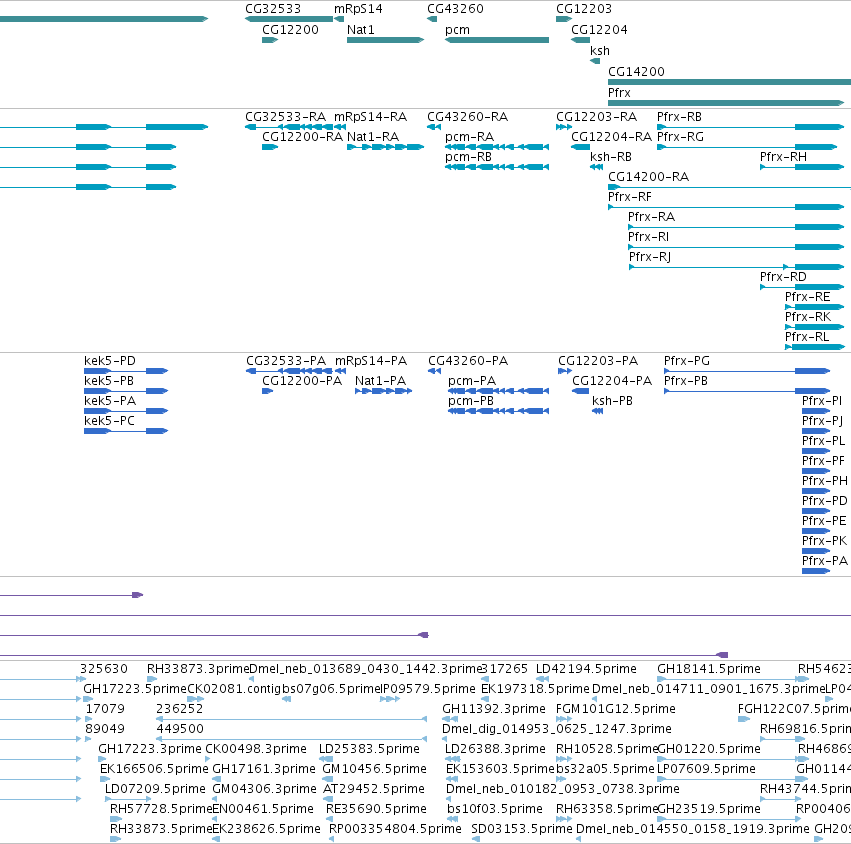The image size is (851, 844).
Task: Select the Pfrx-RA transcript label
Action: point(651,217)
